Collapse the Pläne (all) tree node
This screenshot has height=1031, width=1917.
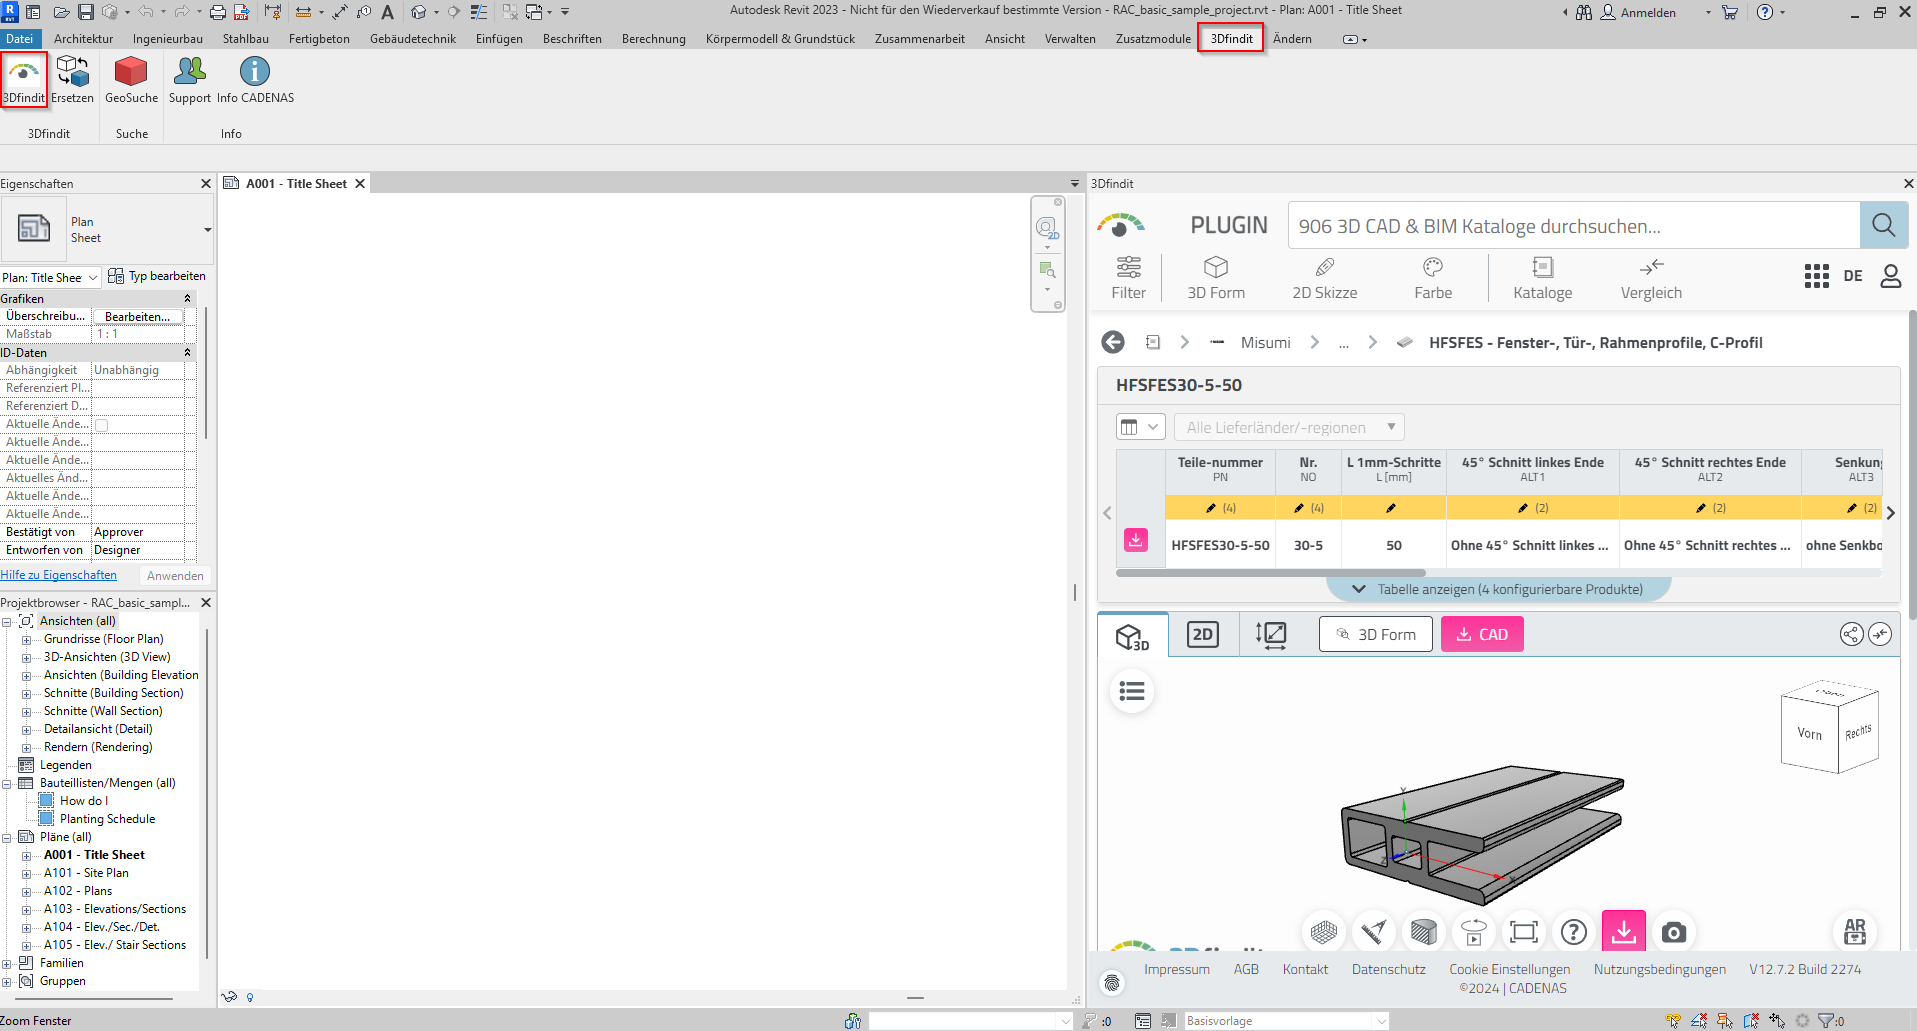click(x=7, y=838)
